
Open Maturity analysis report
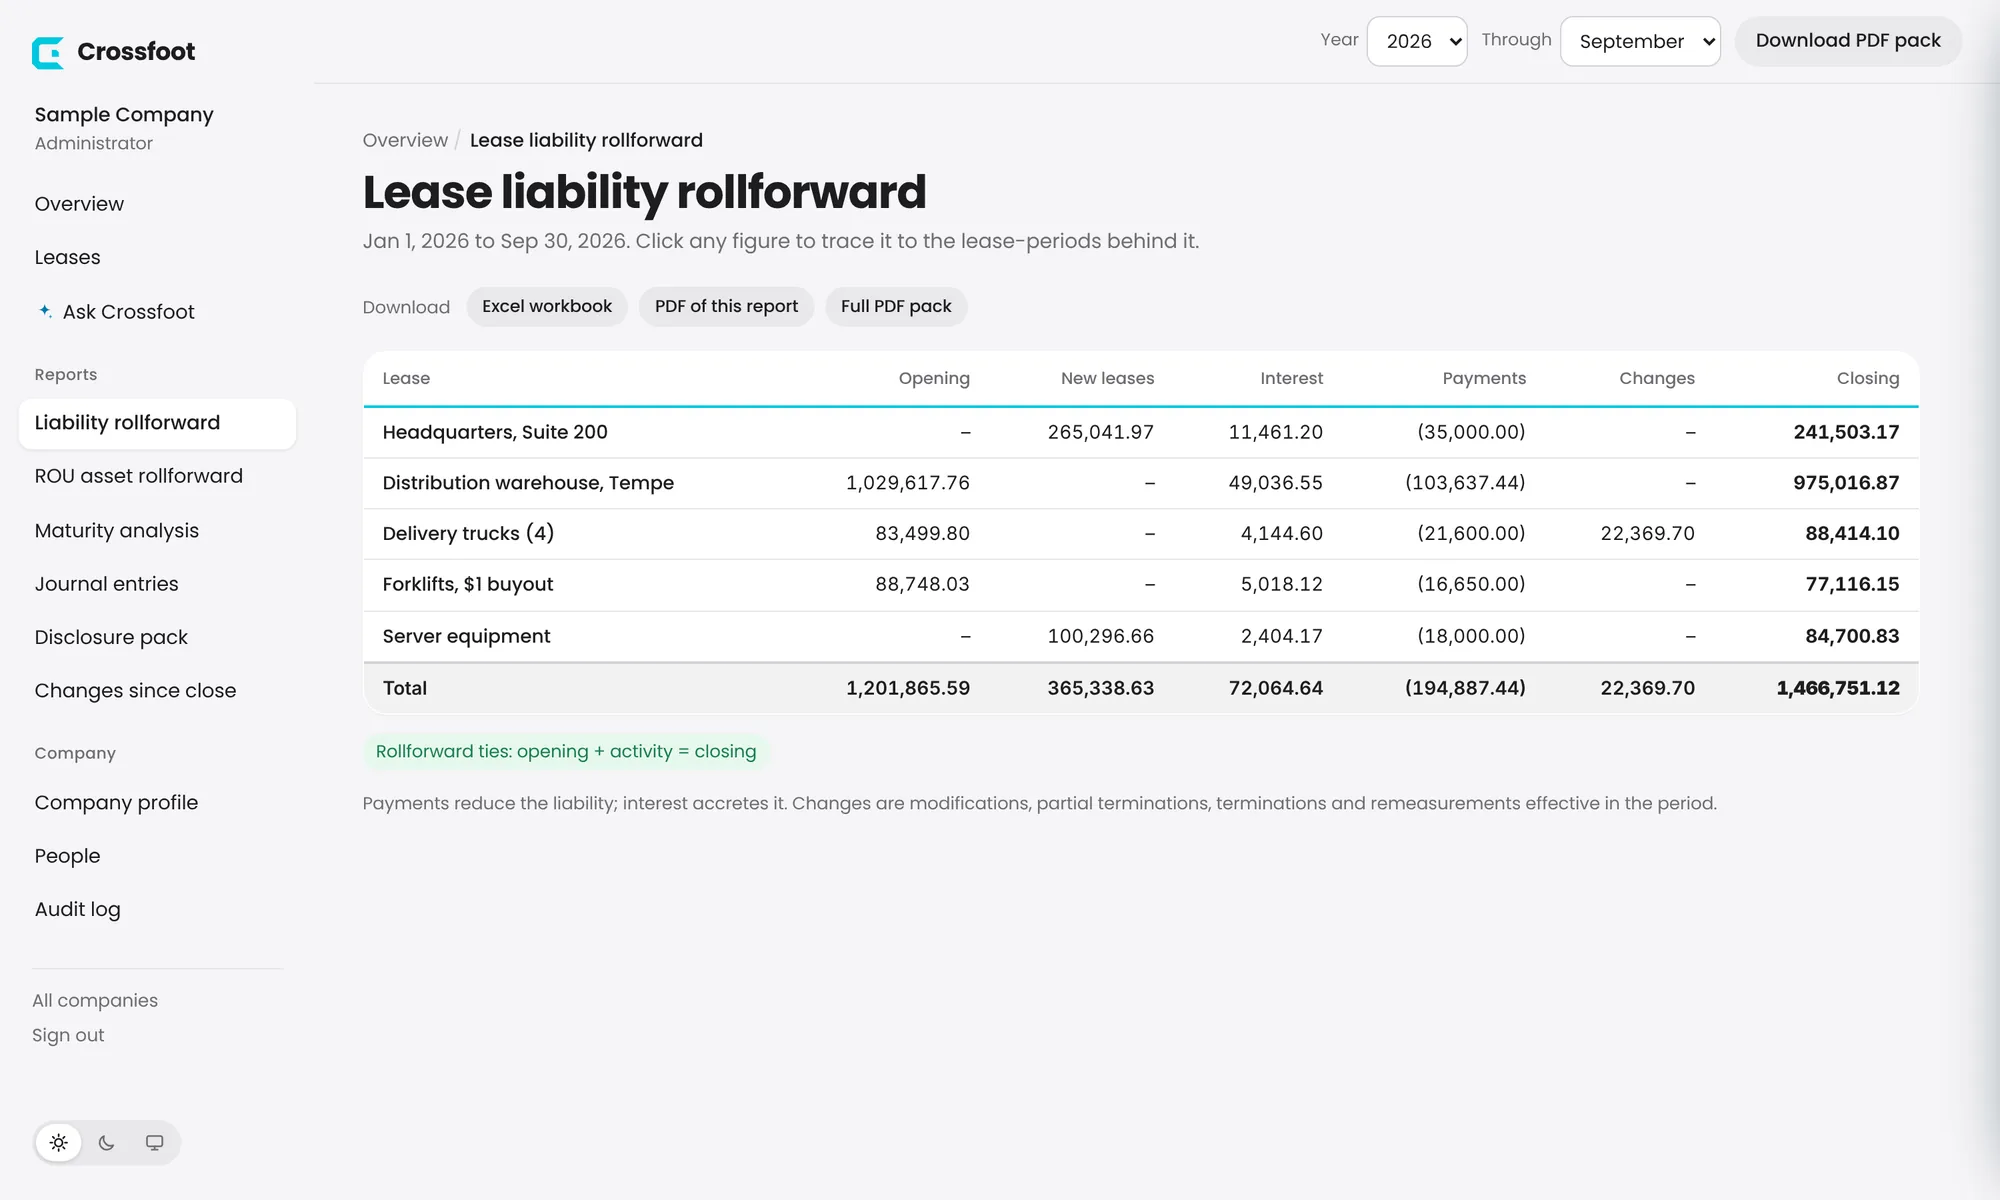point(117,531)
